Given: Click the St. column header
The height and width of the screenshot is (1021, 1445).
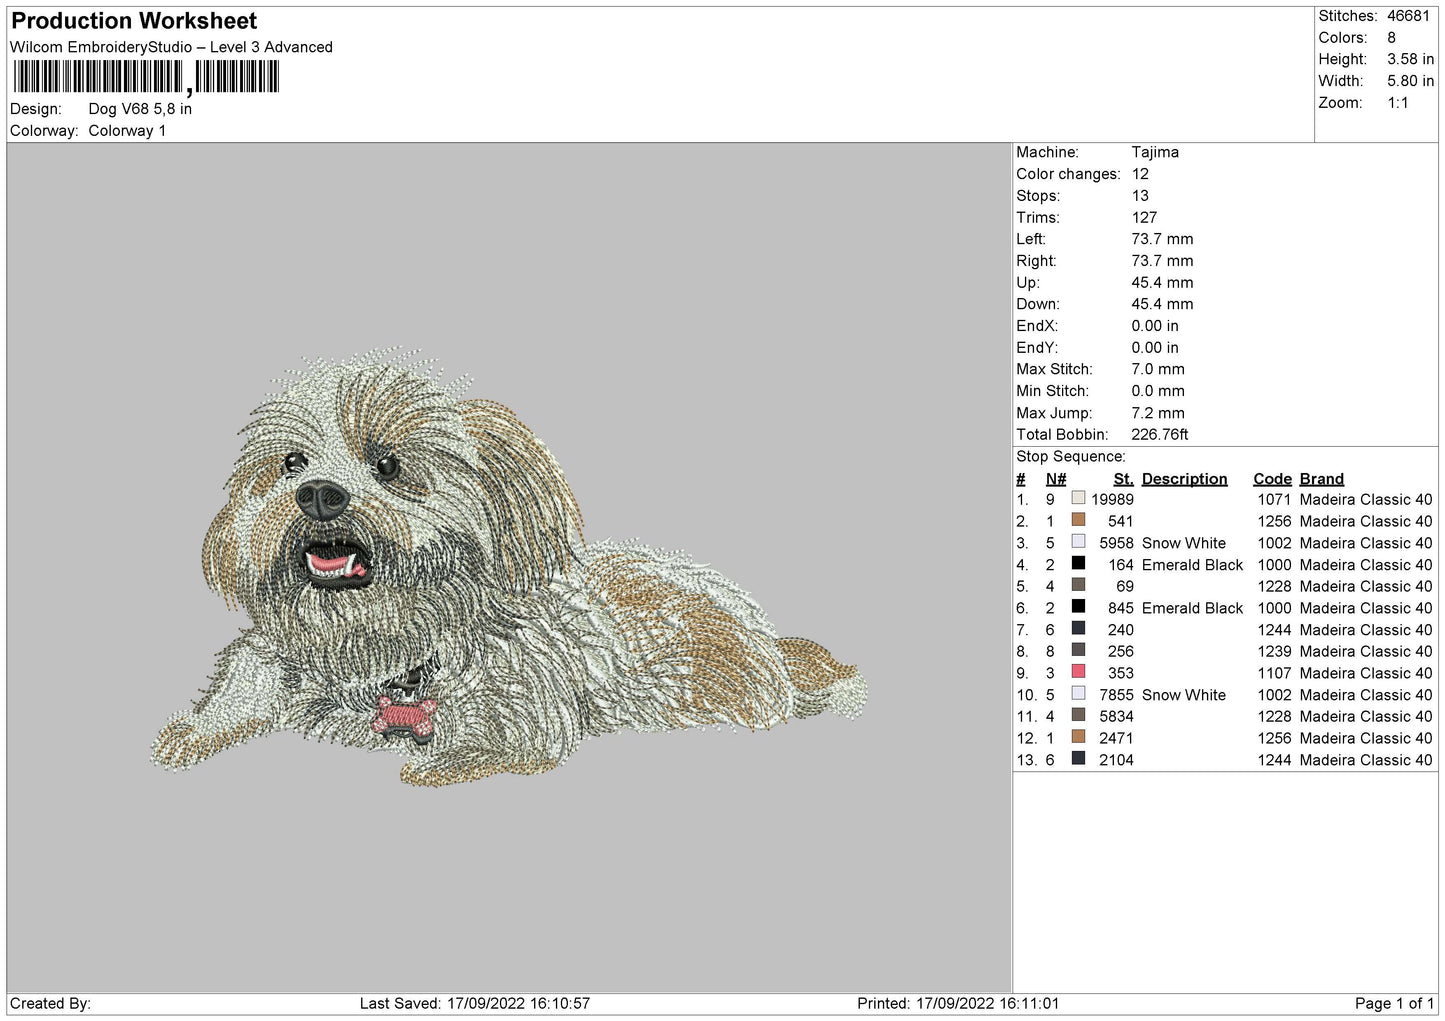Looking at the screenshot, I should 1123,479.
